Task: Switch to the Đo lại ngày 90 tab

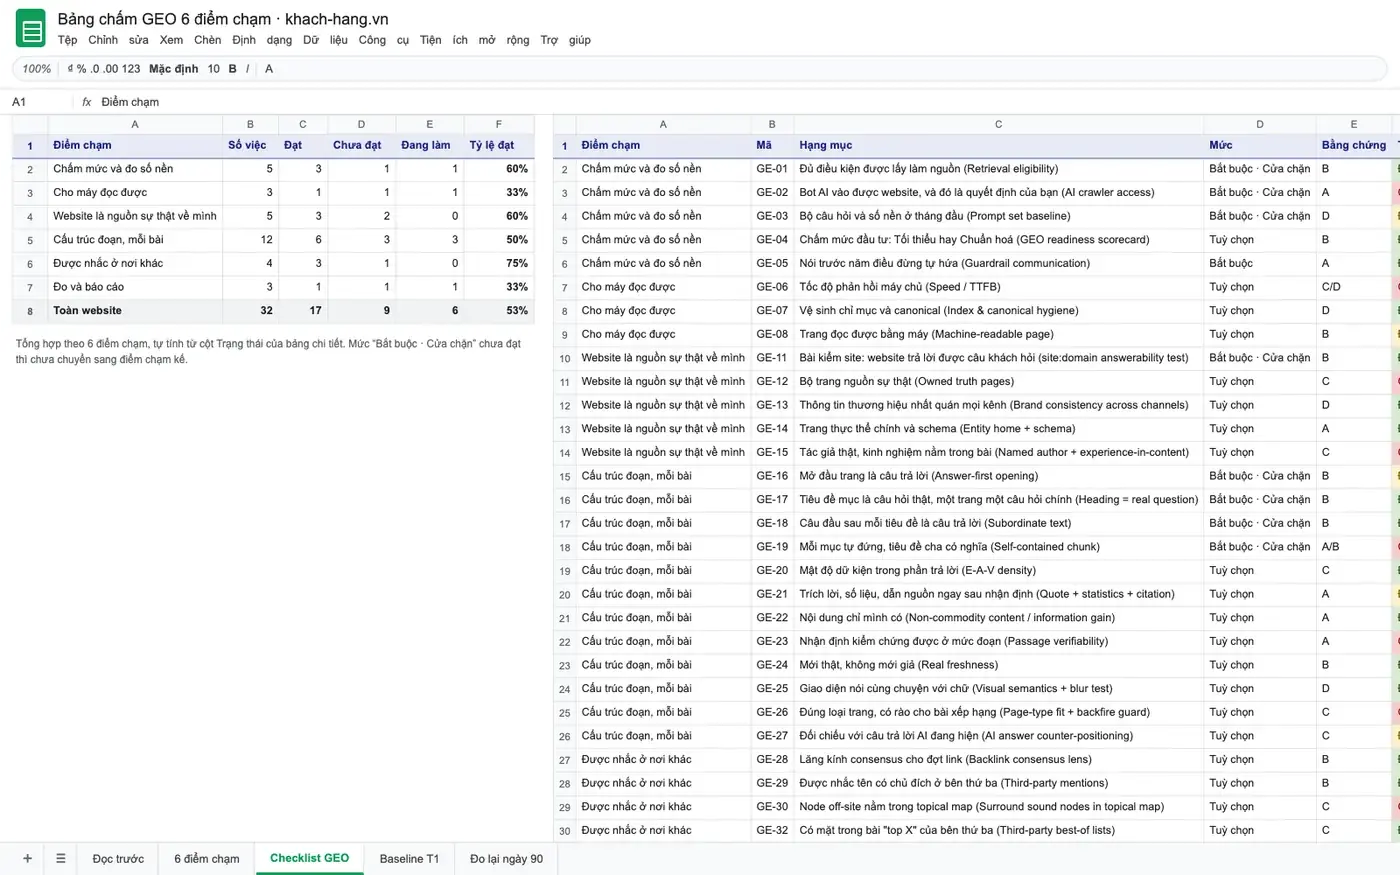Action: [506, 858]
